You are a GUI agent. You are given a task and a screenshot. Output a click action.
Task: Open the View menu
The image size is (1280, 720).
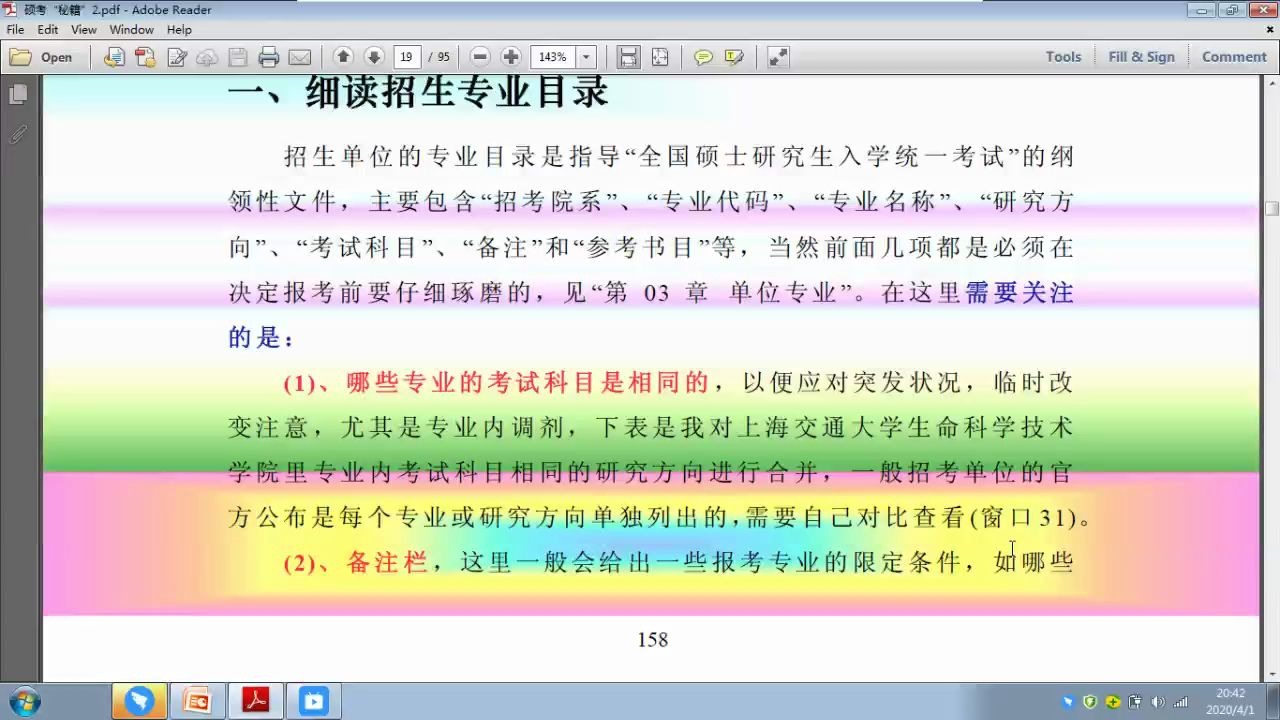[x=83, y=29]
